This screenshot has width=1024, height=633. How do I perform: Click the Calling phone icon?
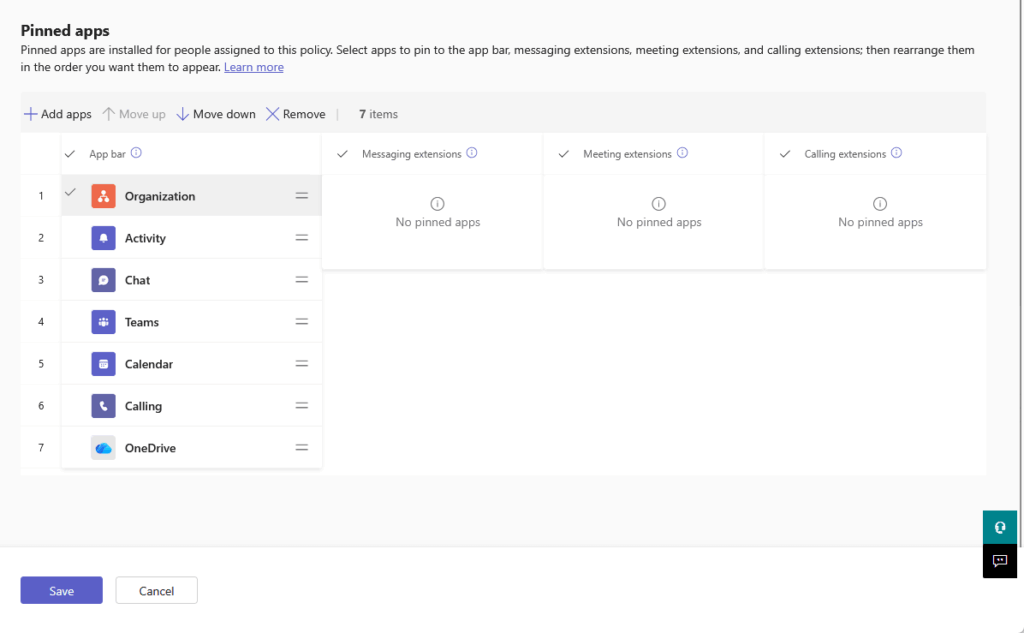point(103,406)
